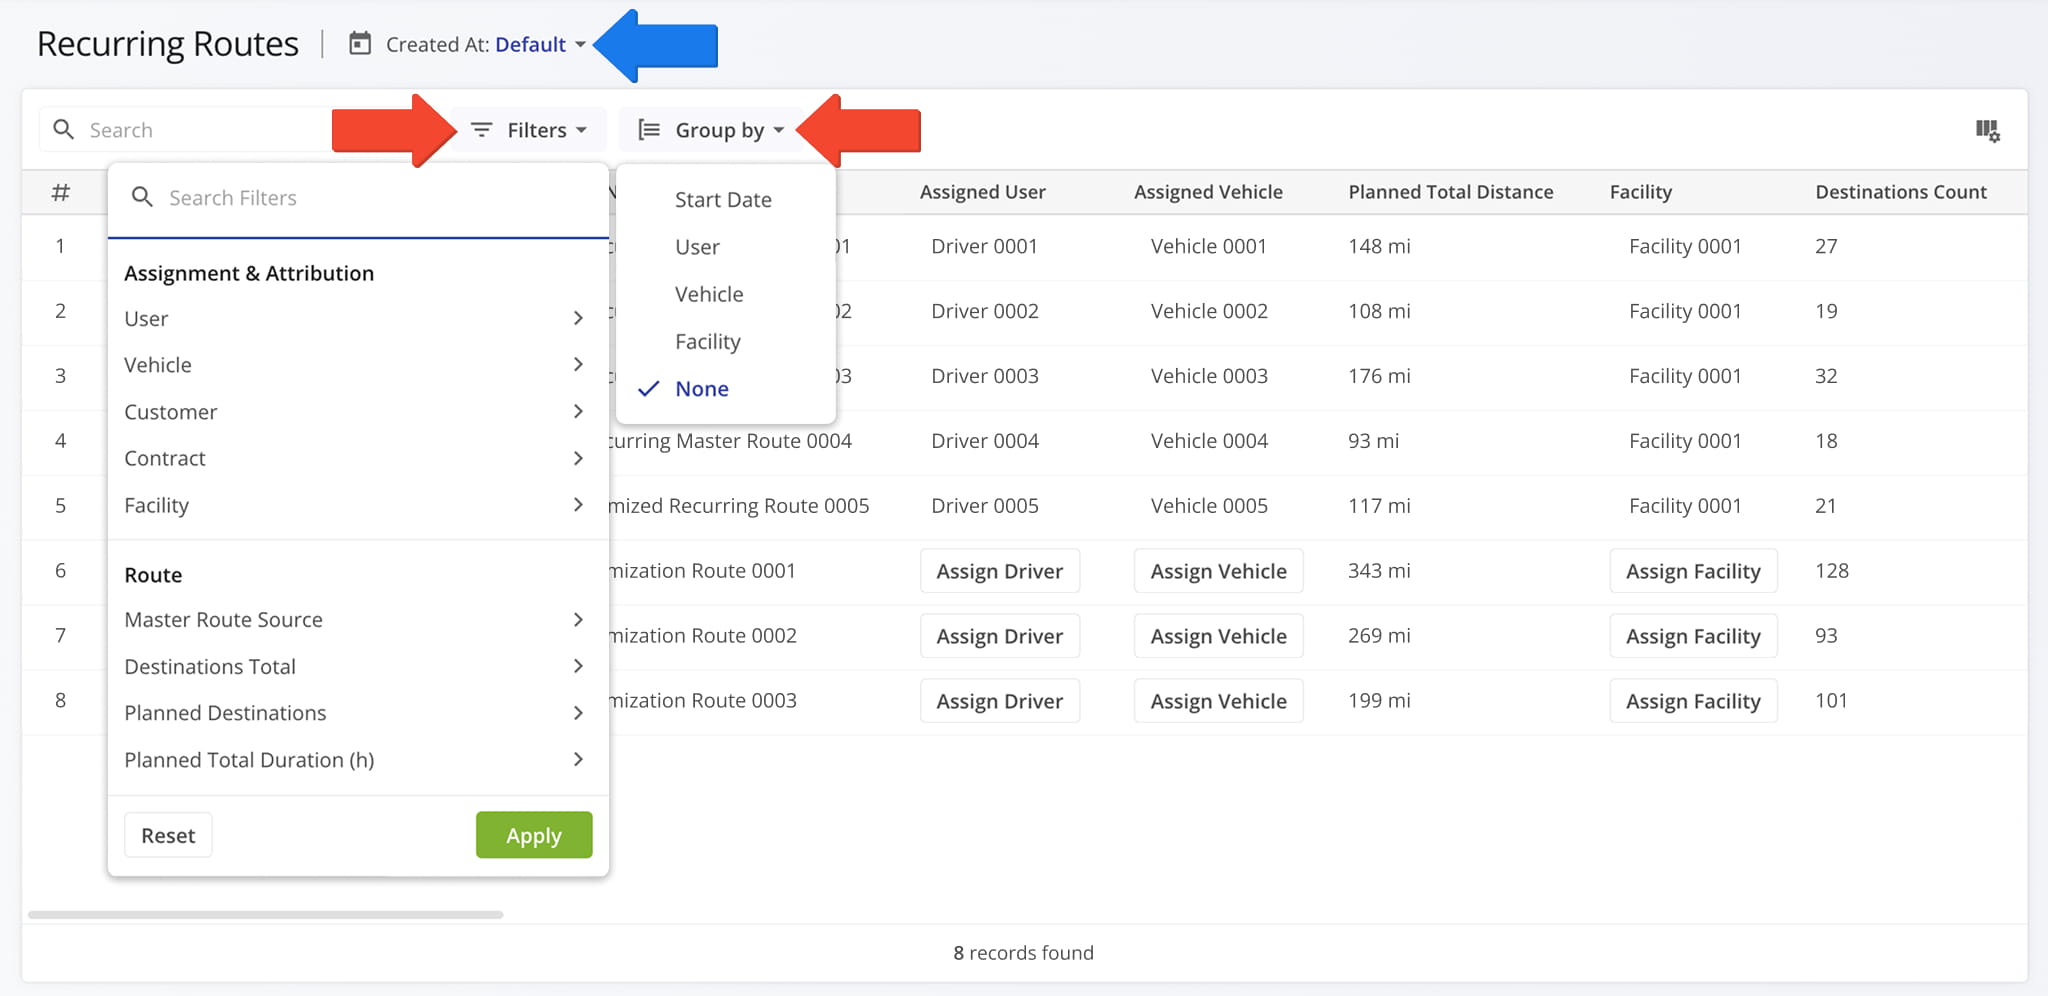Click the magnifier icon in main search
Screen dimensions: 2048x996
(64, 130)
